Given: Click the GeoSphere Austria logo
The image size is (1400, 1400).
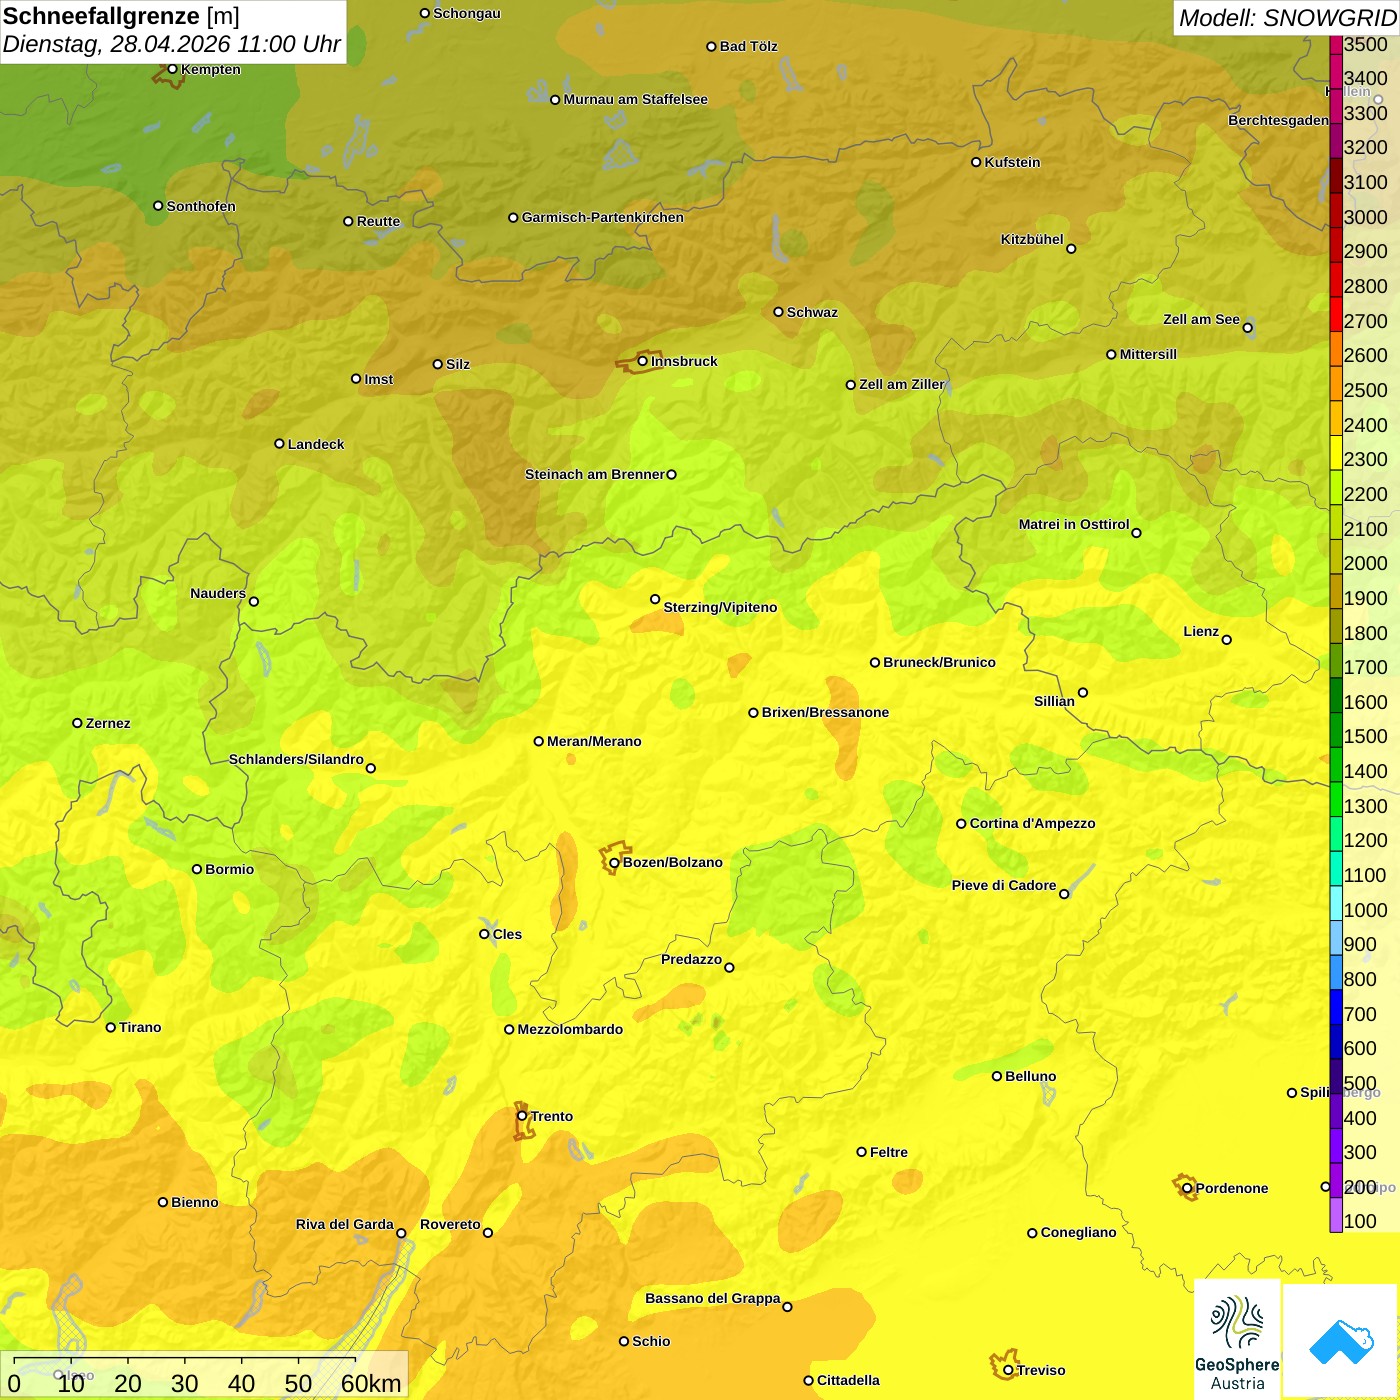Looking at the screenshot, I should click(x=1237, y=1340).
